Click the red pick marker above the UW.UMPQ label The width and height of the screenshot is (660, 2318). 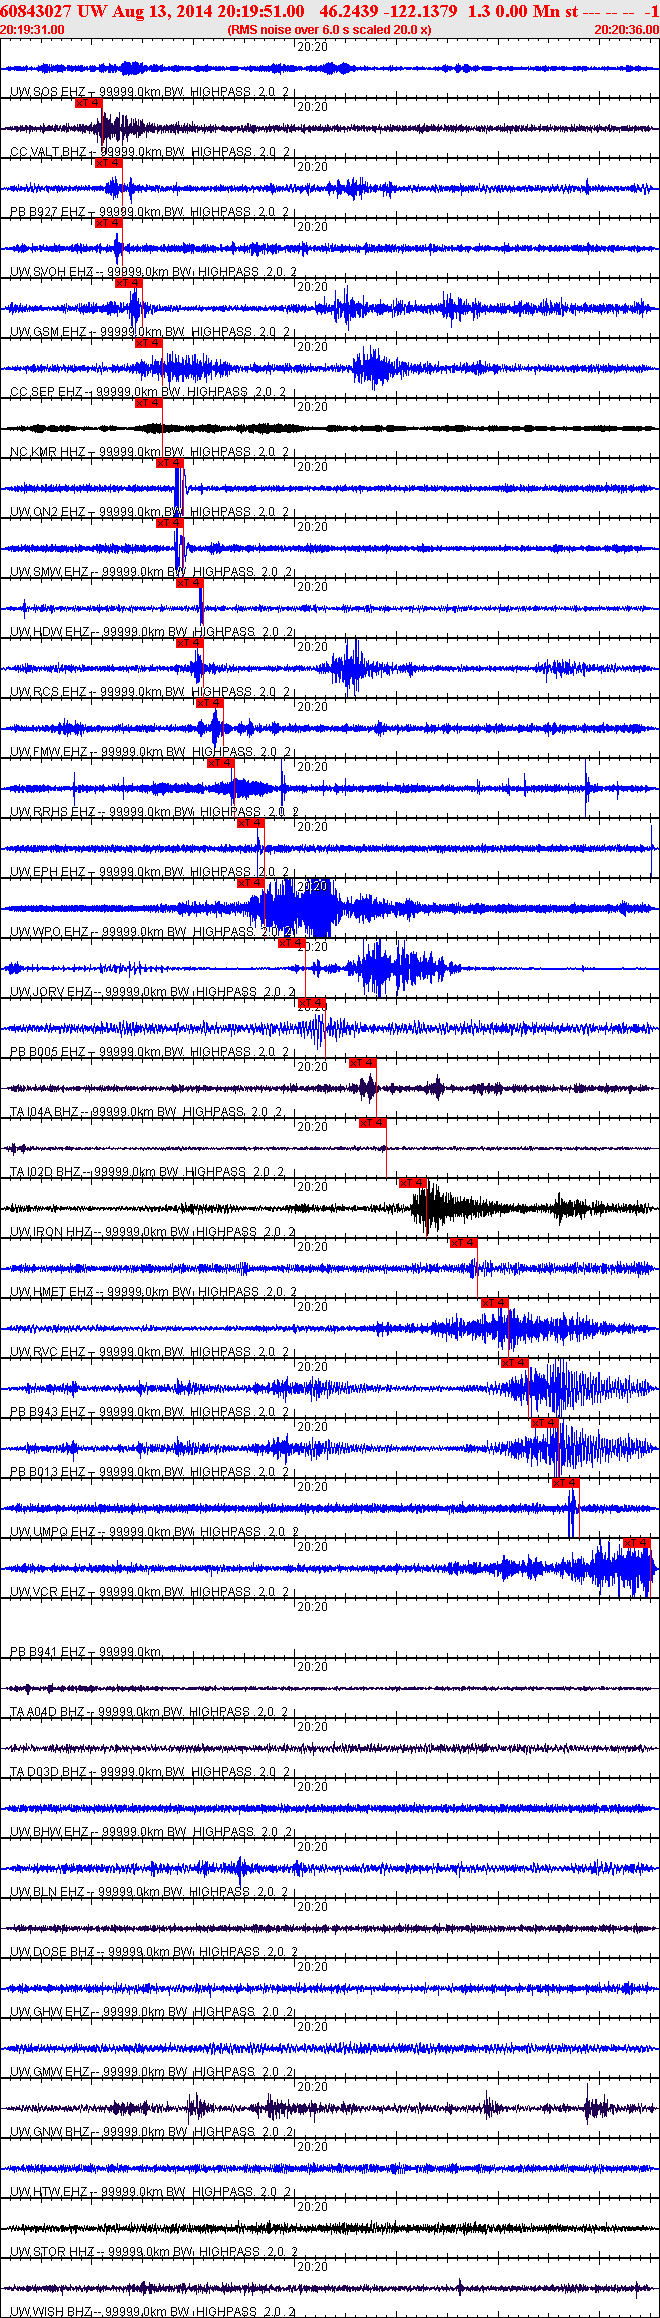click(x=565, y=1483)
